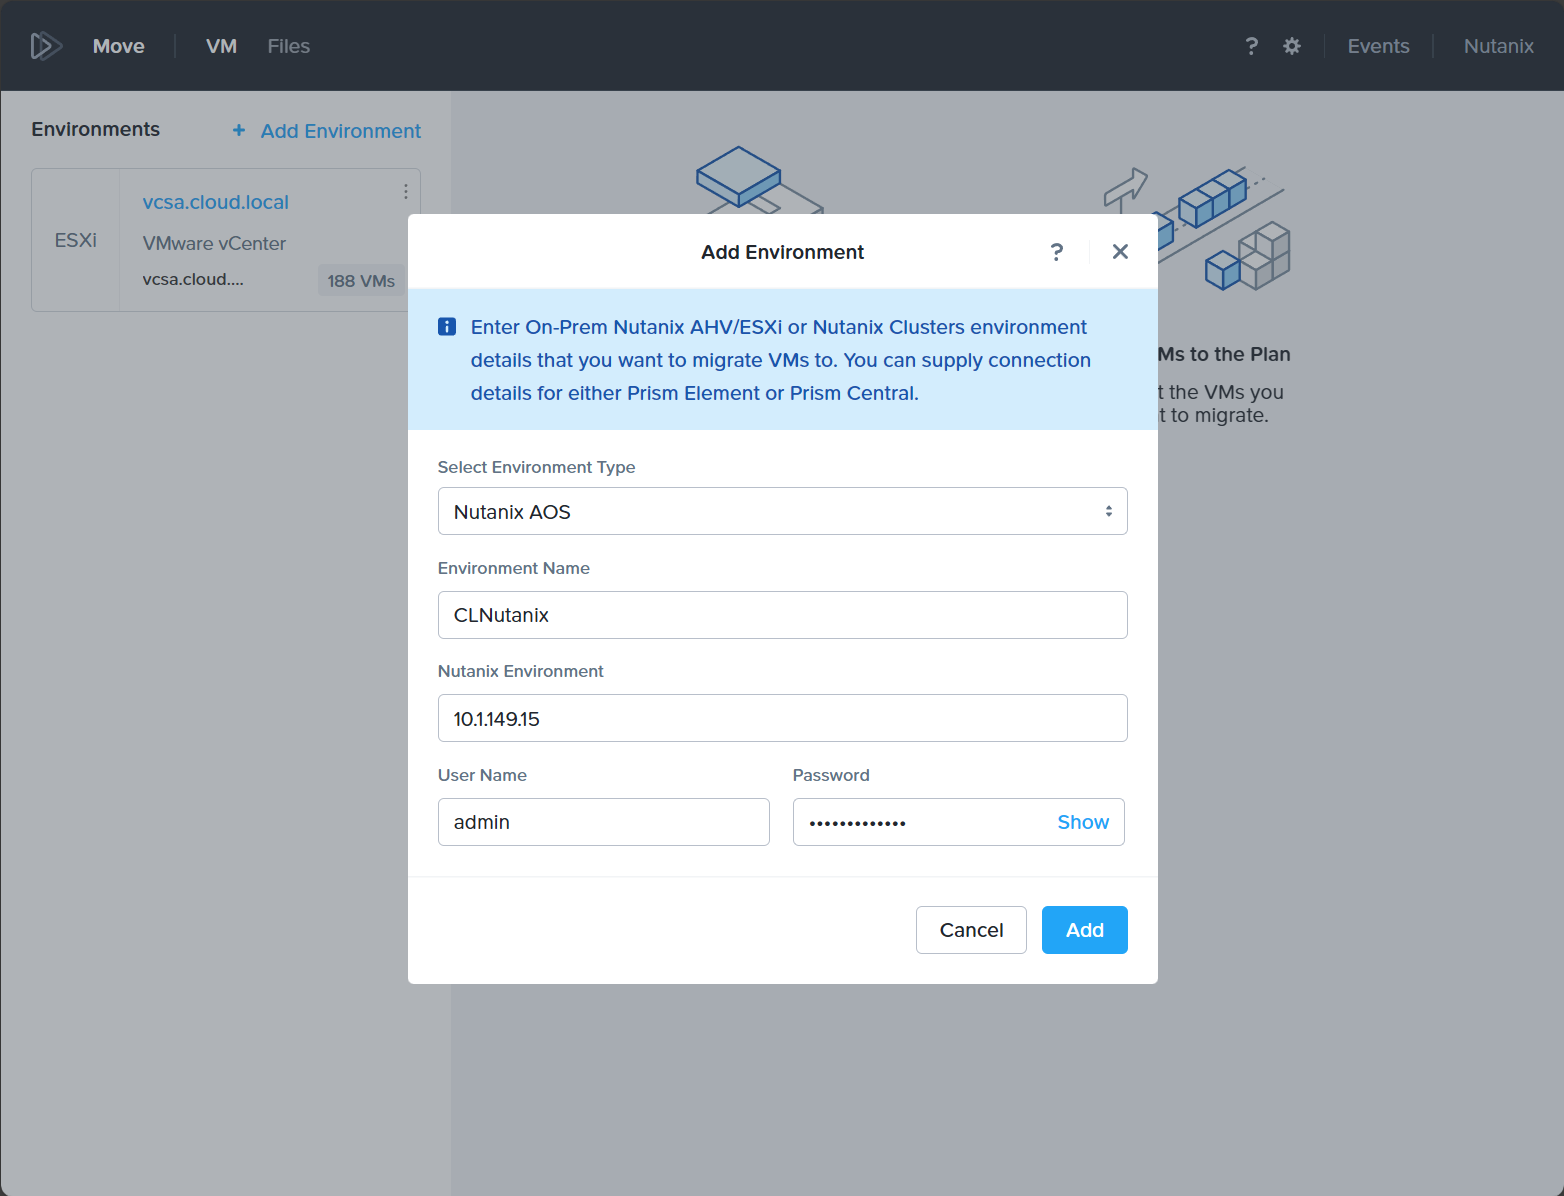Click the dialog help question mark icon
This screenshot has height=1196, width=1564.
(x=1057, y=252)
